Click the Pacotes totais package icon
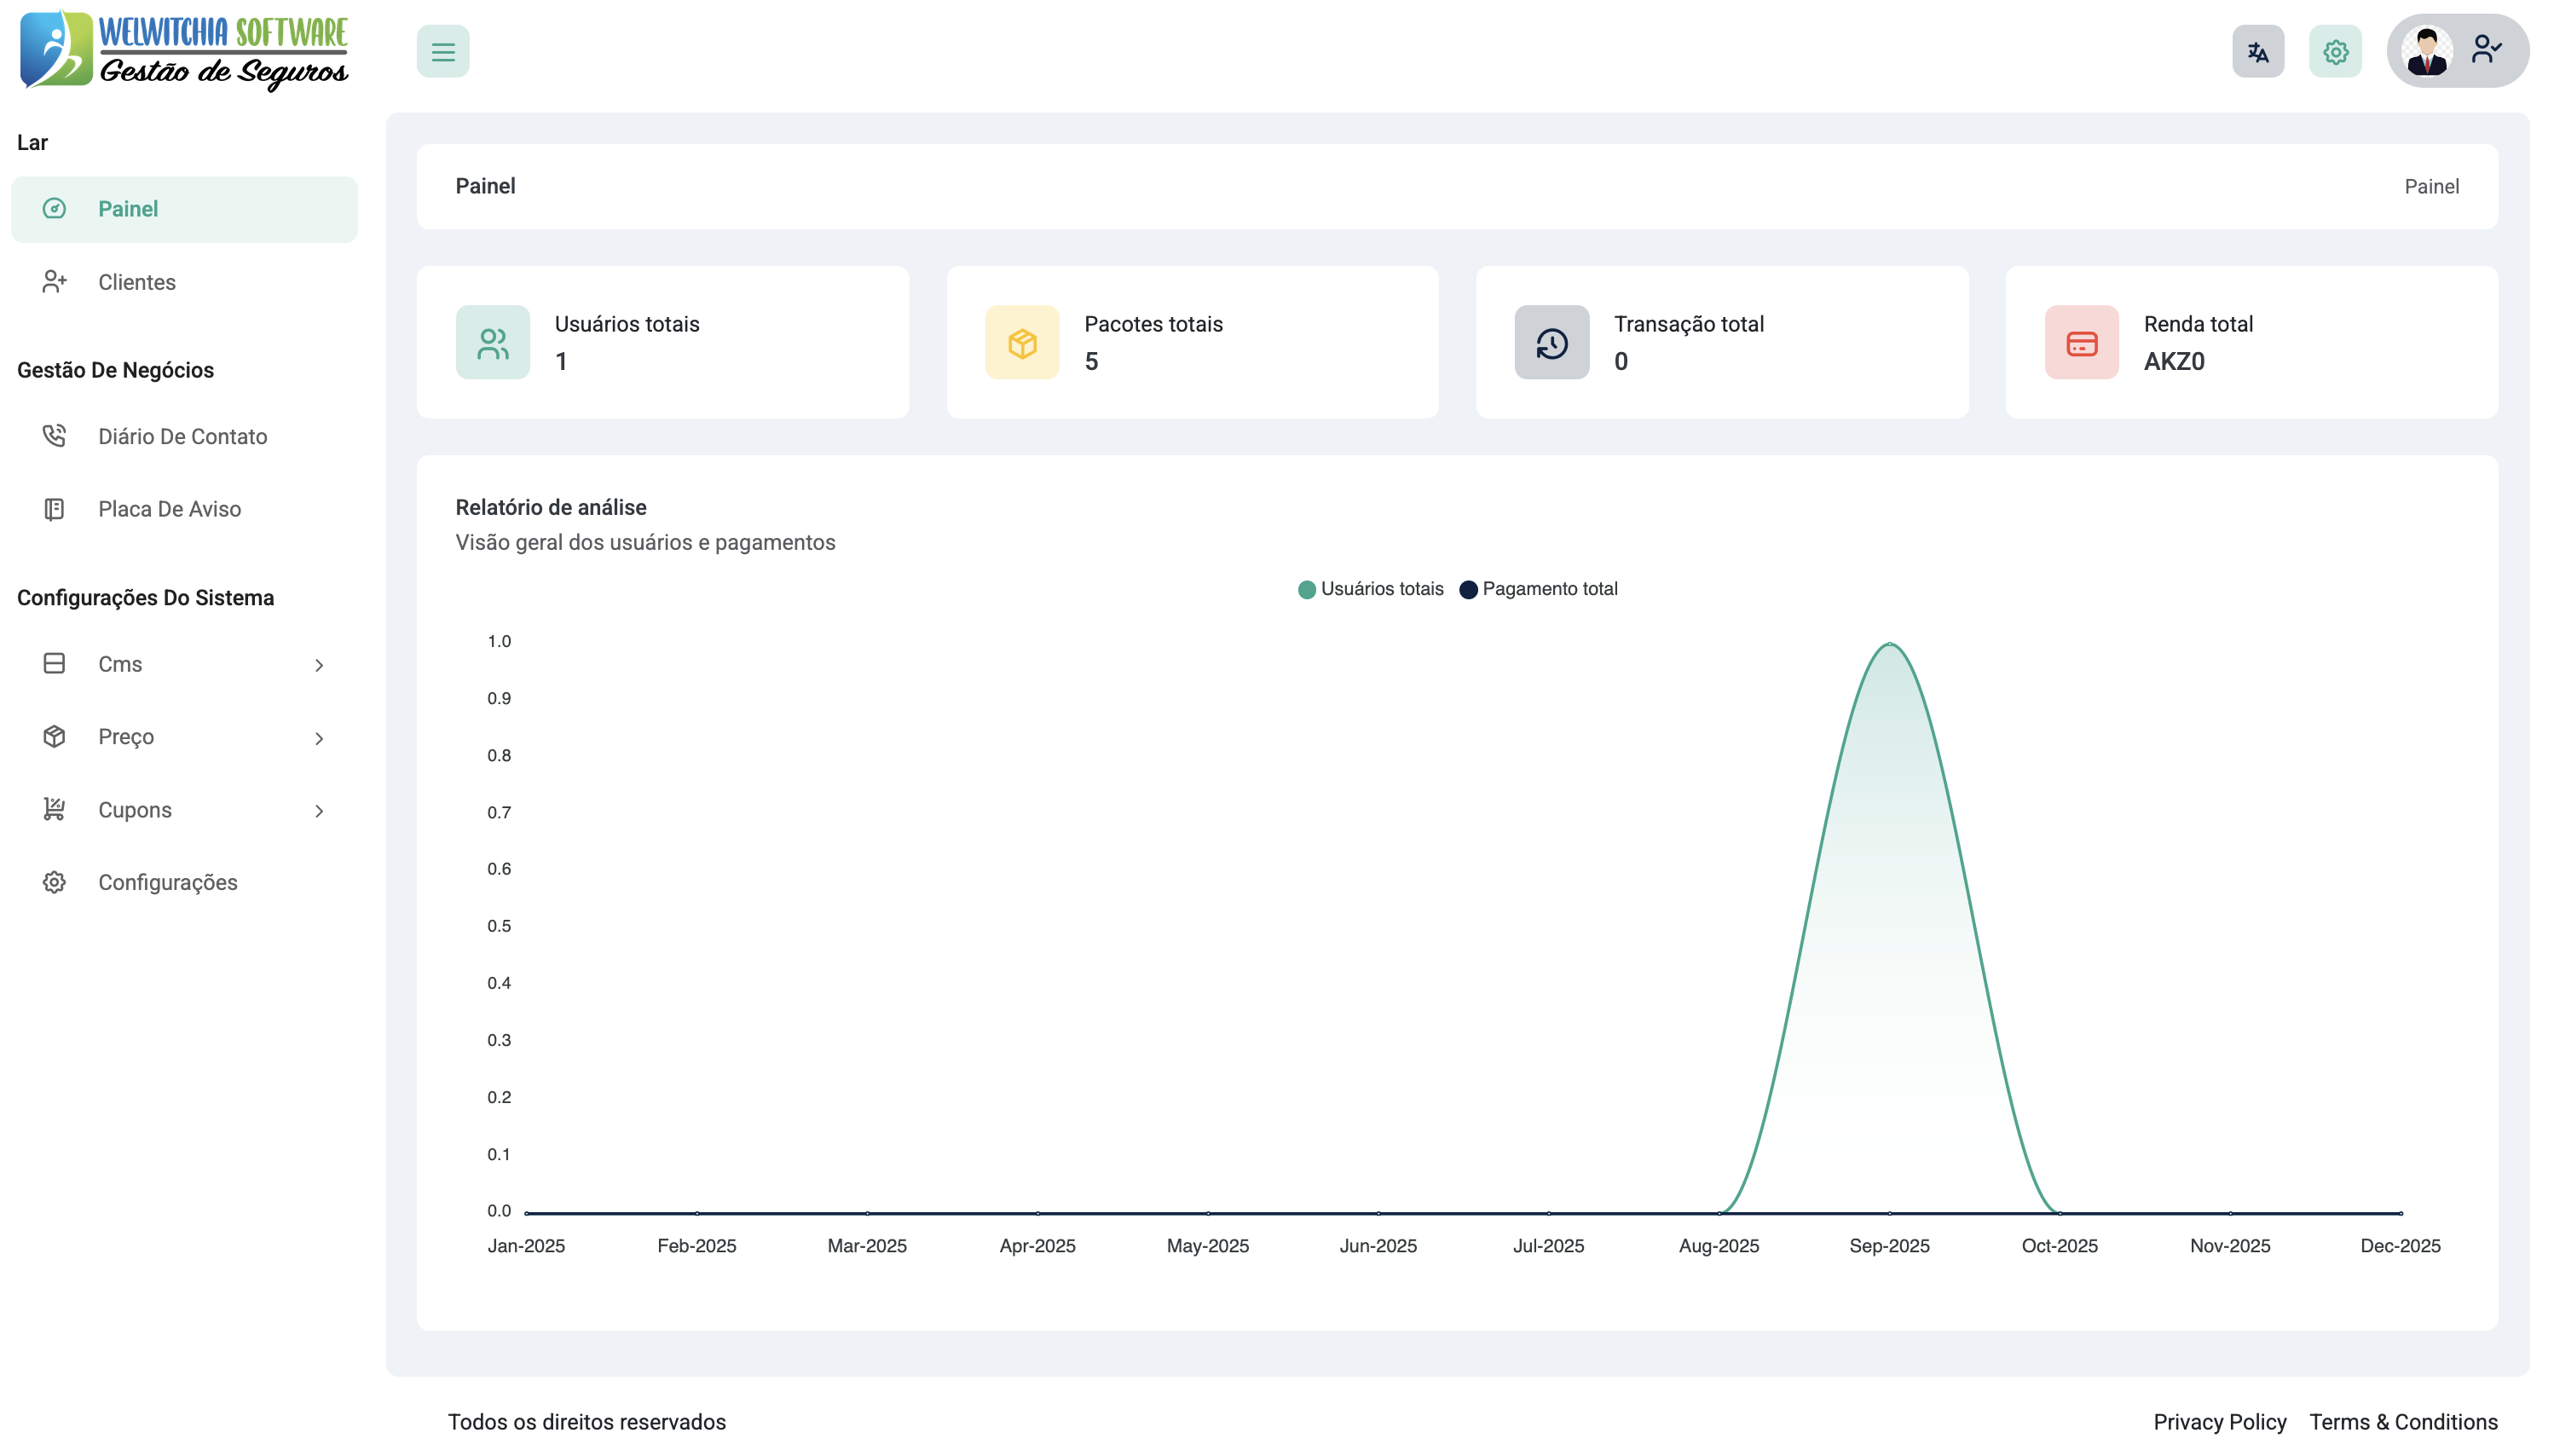 click(1022, 343)
